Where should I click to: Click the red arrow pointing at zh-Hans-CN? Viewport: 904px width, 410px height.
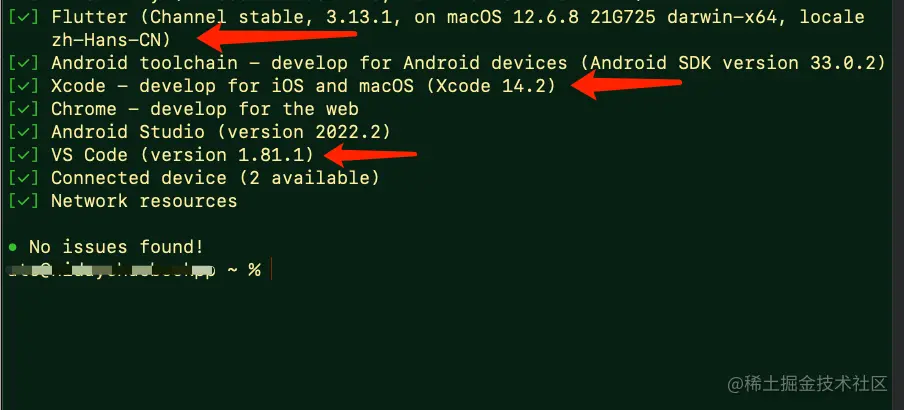pos(277,38)
